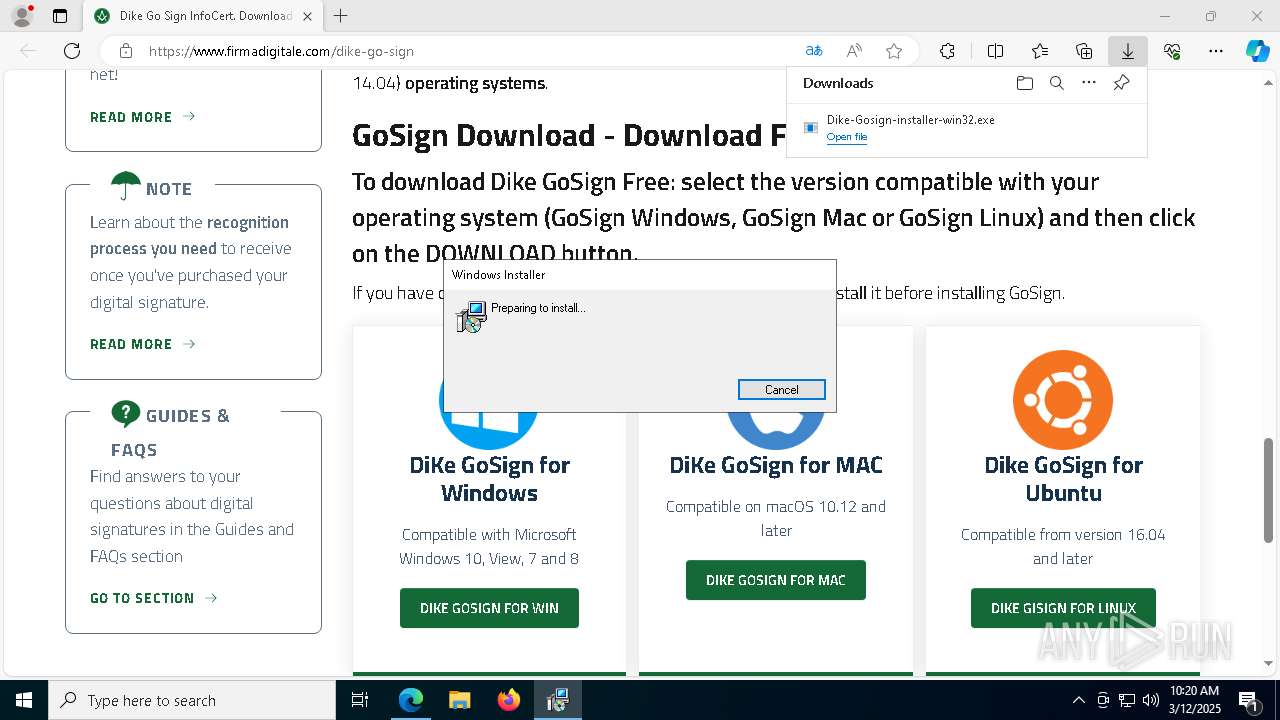Click DIKE GOSIGN FOR MAC download button
The width and height of the screenshot is (1280, 720).
(776, 580)
